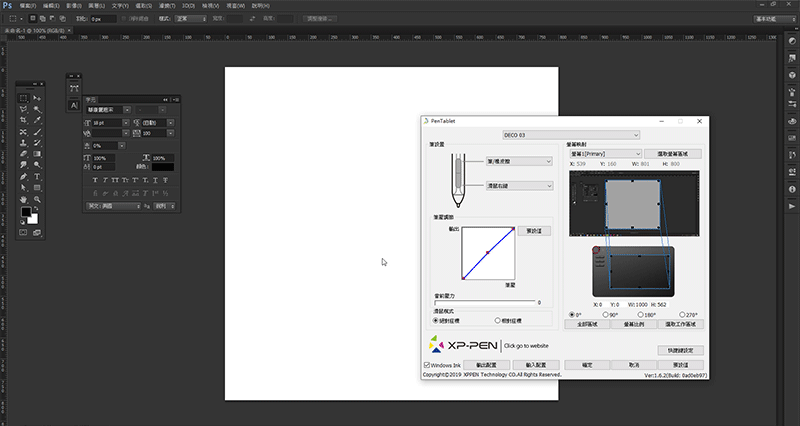This screenshot has height=426, width=800.
Task: Click Strikethrough T in Character panel
Action: (x=165, y=180)
